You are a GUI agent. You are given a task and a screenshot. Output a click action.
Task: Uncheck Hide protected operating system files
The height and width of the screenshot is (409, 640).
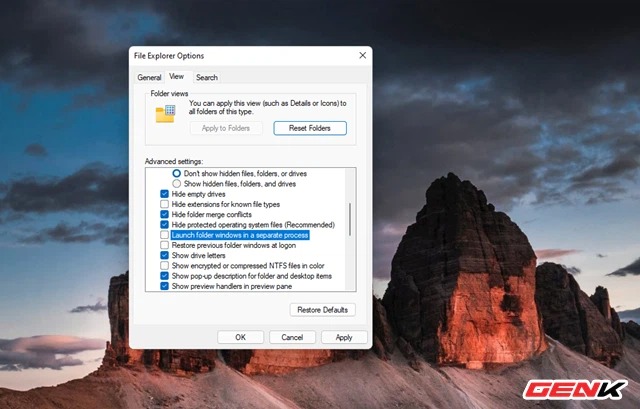(x=165, y=225)
